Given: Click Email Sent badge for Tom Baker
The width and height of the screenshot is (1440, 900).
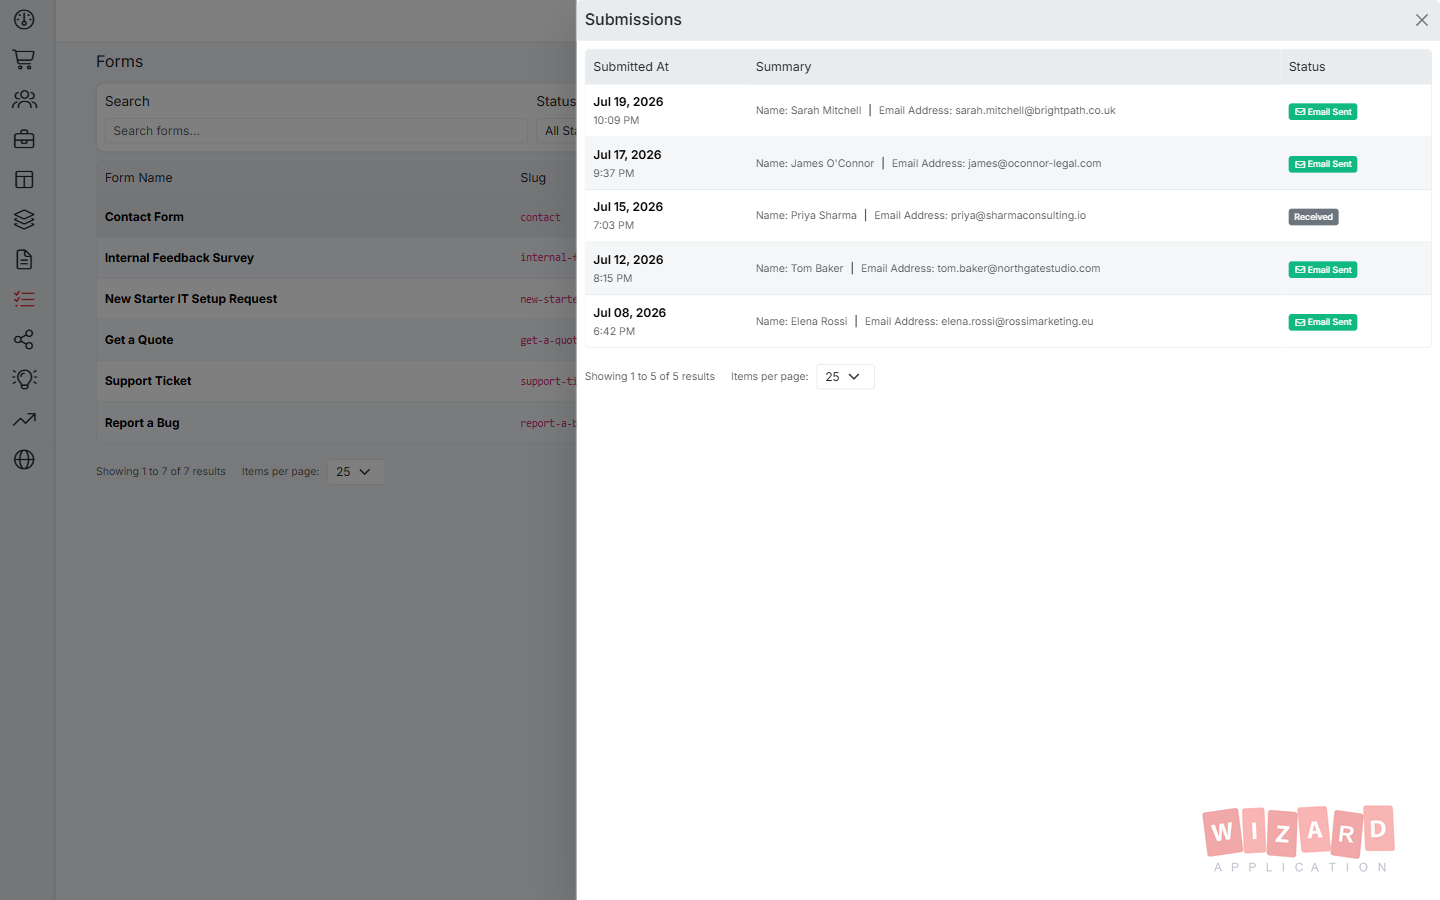Looking at the screenshot, I should click(1322, 270).
